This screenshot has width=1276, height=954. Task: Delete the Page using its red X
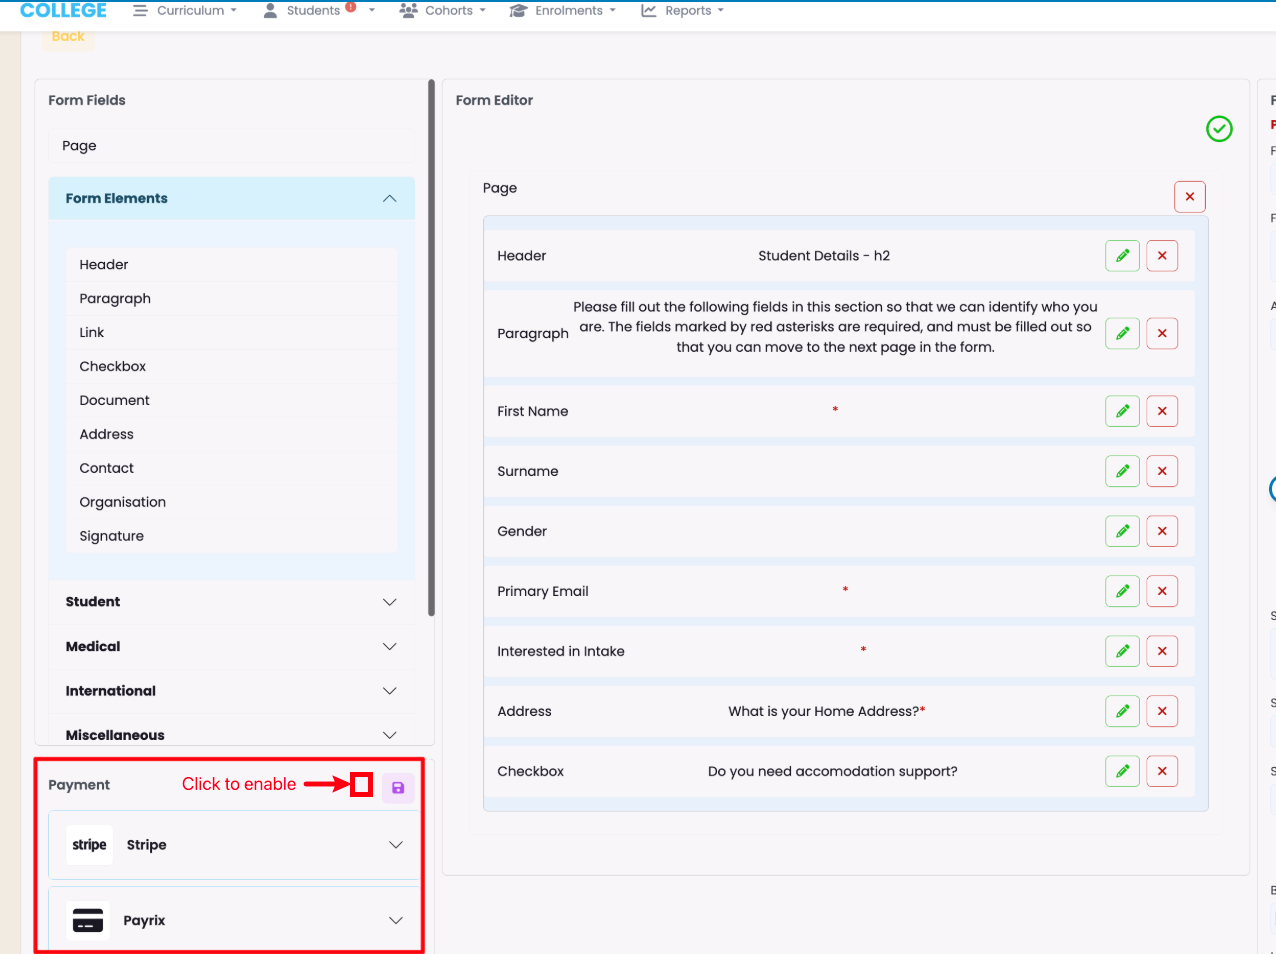tap(1190, 197)
